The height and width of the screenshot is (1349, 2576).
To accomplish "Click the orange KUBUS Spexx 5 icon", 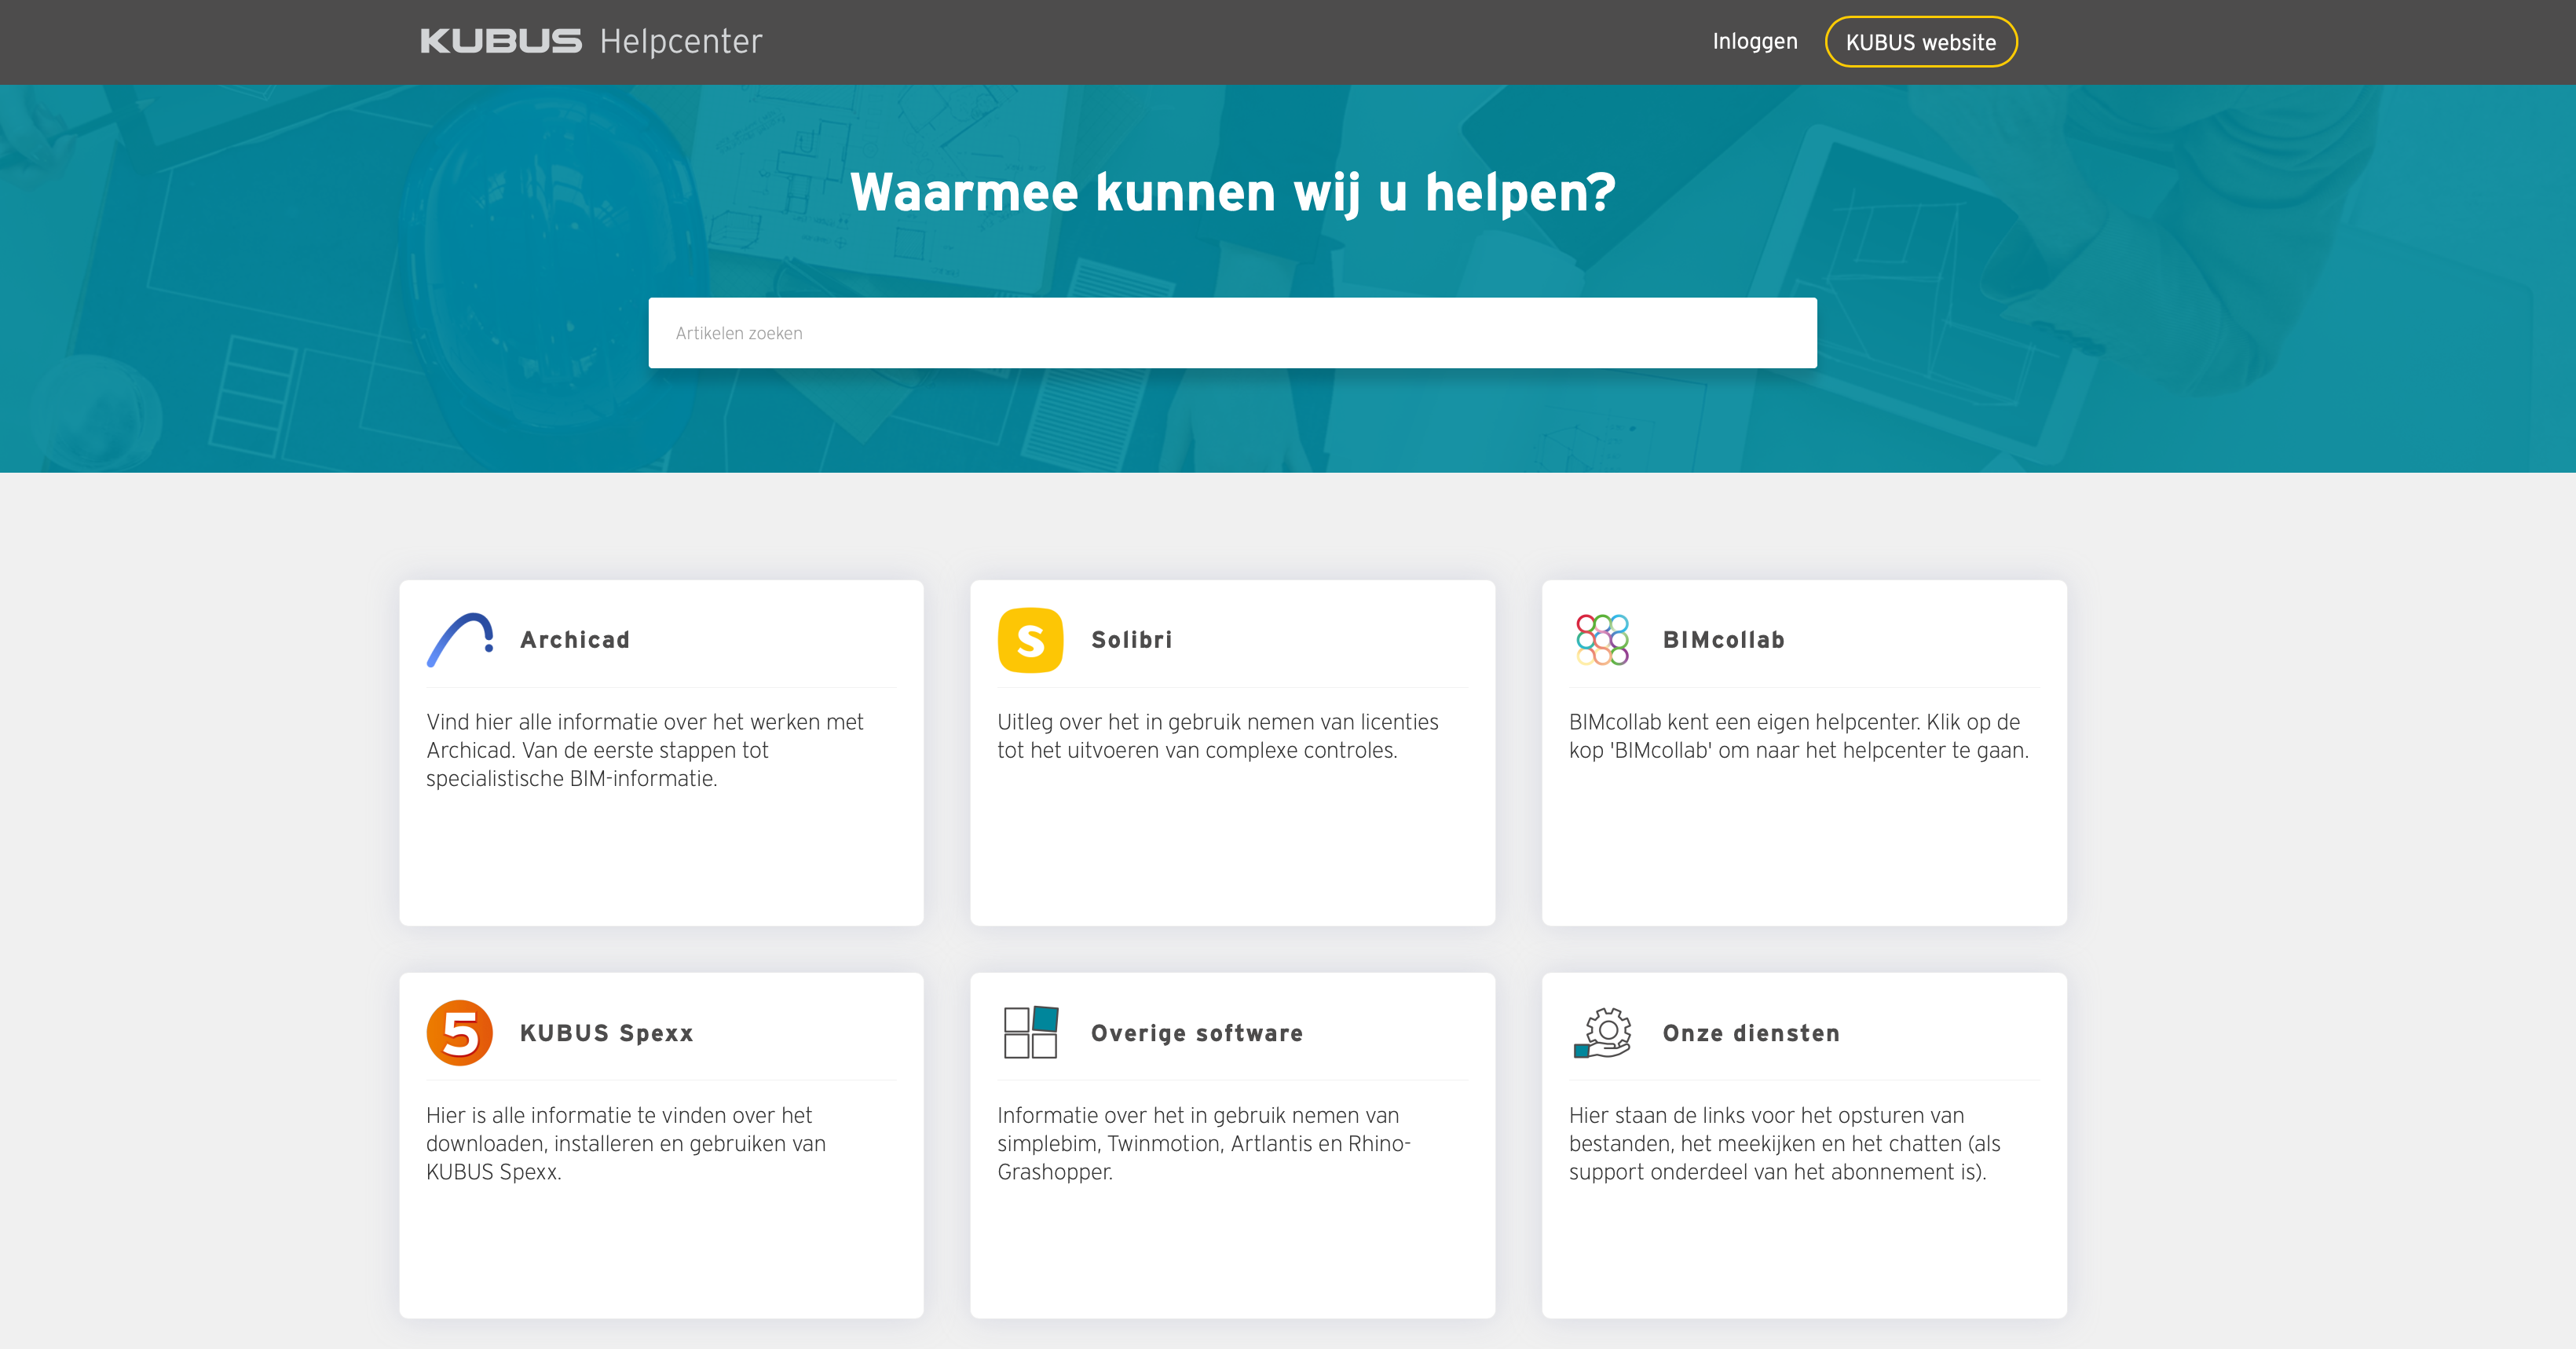I will point(460,1033).
